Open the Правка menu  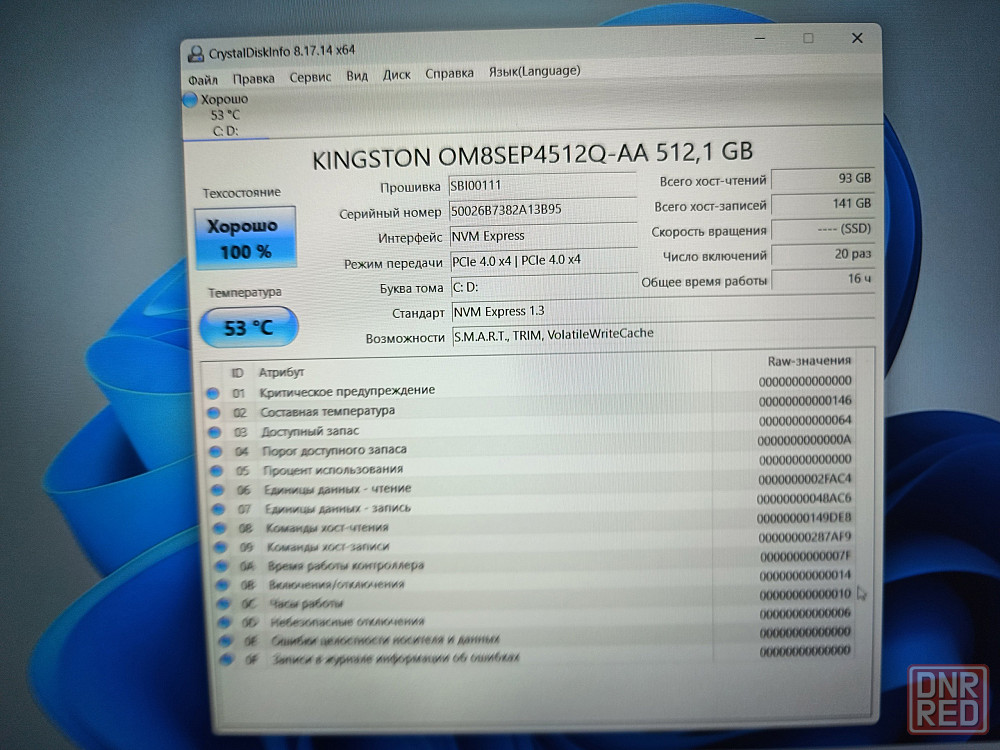253,78
